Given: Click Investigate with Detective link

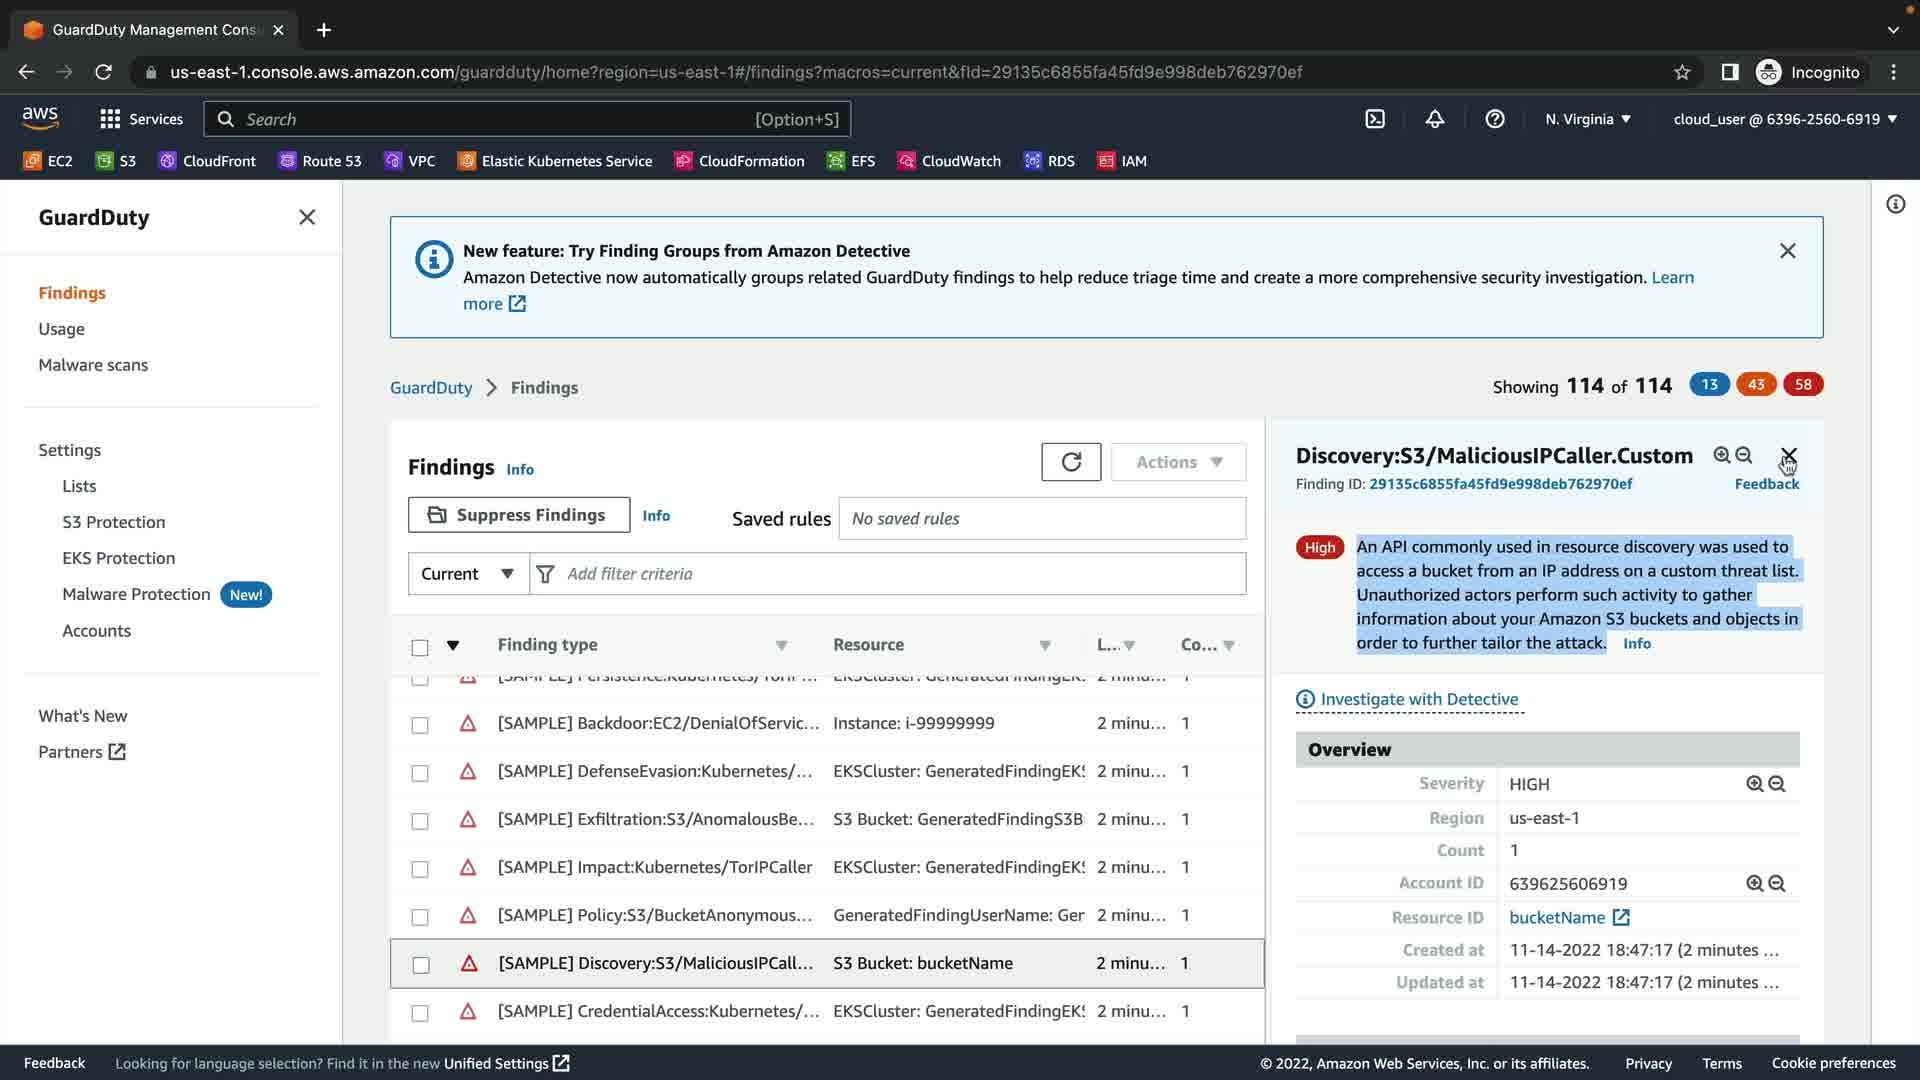Looking at the screenshot, I should [1418, 699].
